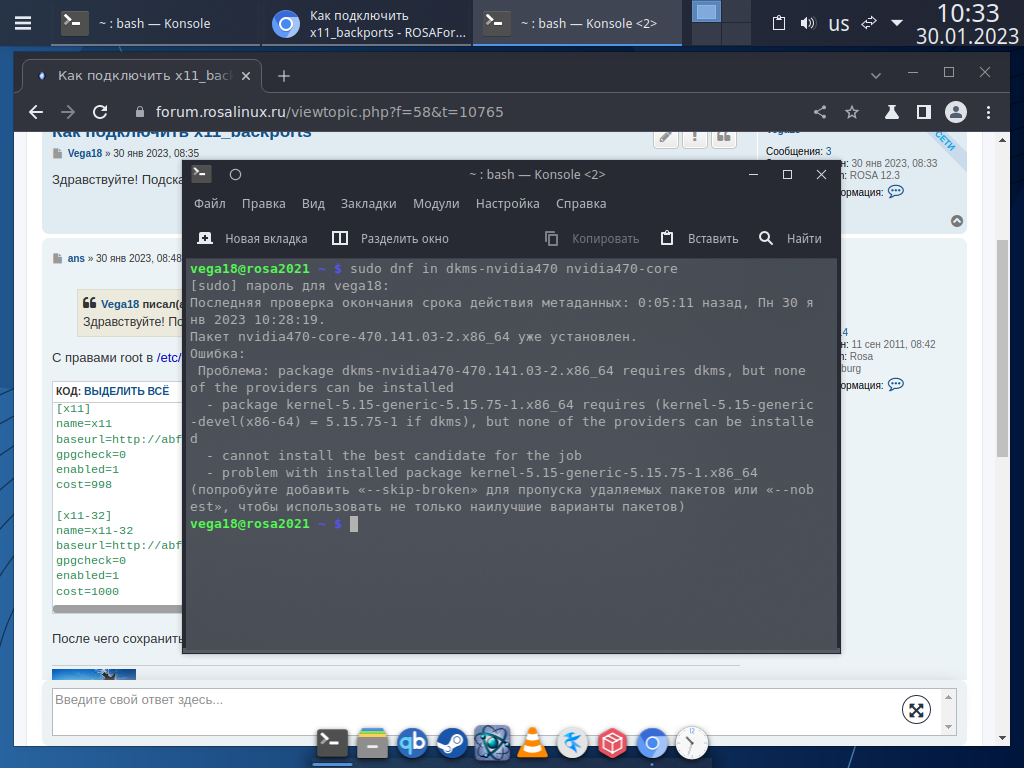Open contact info bubble for ans
Viewport: 1024px width, 768px height.
click(x=896, y=384)
